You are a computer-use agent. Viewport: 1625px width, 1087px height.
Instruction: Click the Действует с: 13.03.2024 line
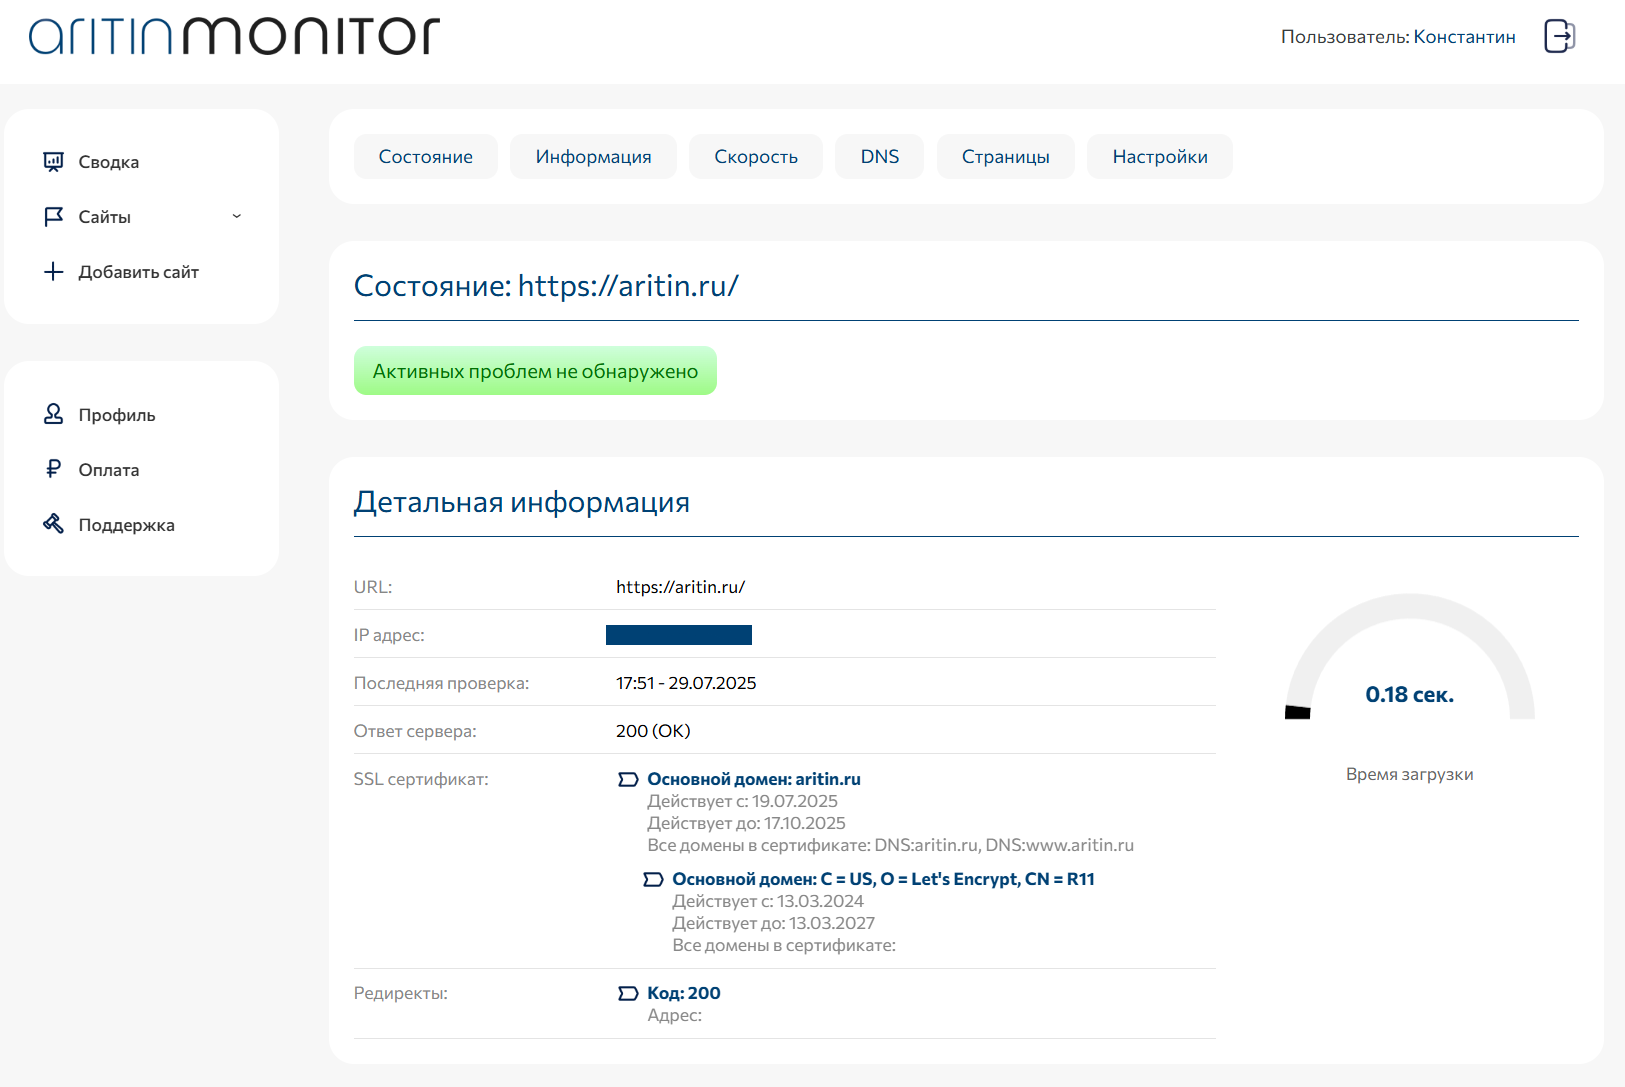tap(768, 901)
